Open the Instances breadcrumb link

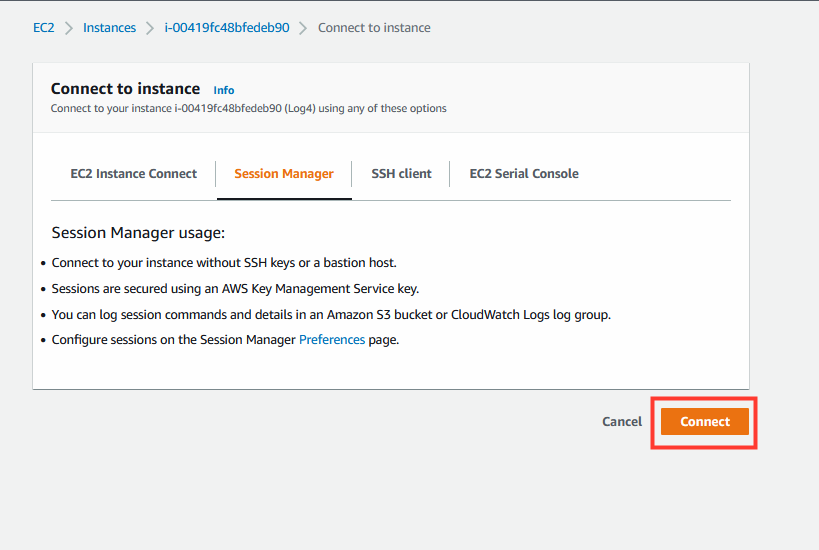click(109, 28)
